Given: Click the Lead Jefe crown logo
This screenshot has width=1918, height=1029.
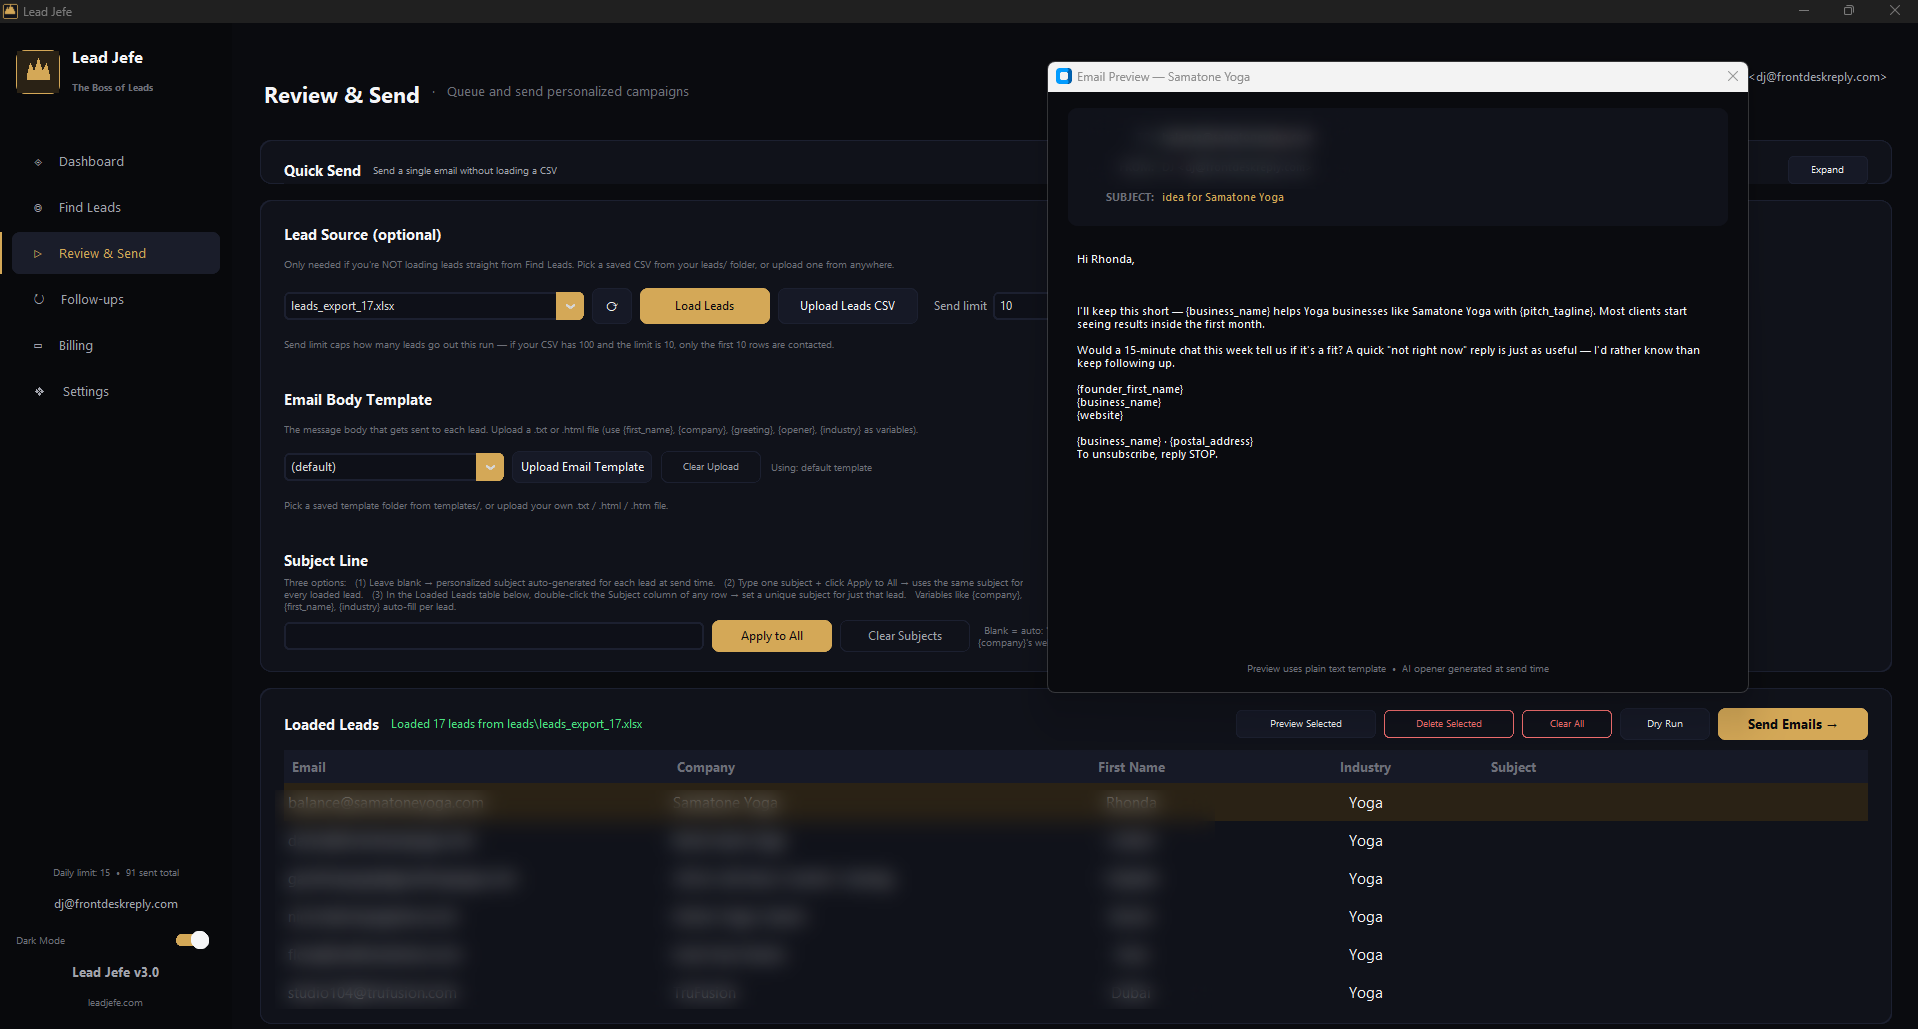Looking at the screenshot, I should pyautogui.click(x=37, y=70).
